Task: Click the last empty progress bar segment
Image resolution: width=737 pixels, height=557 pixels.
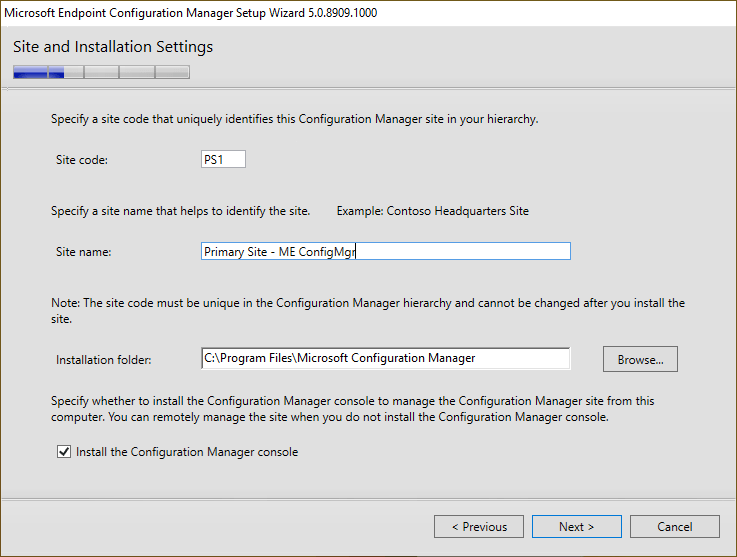Action: (172, 72)
